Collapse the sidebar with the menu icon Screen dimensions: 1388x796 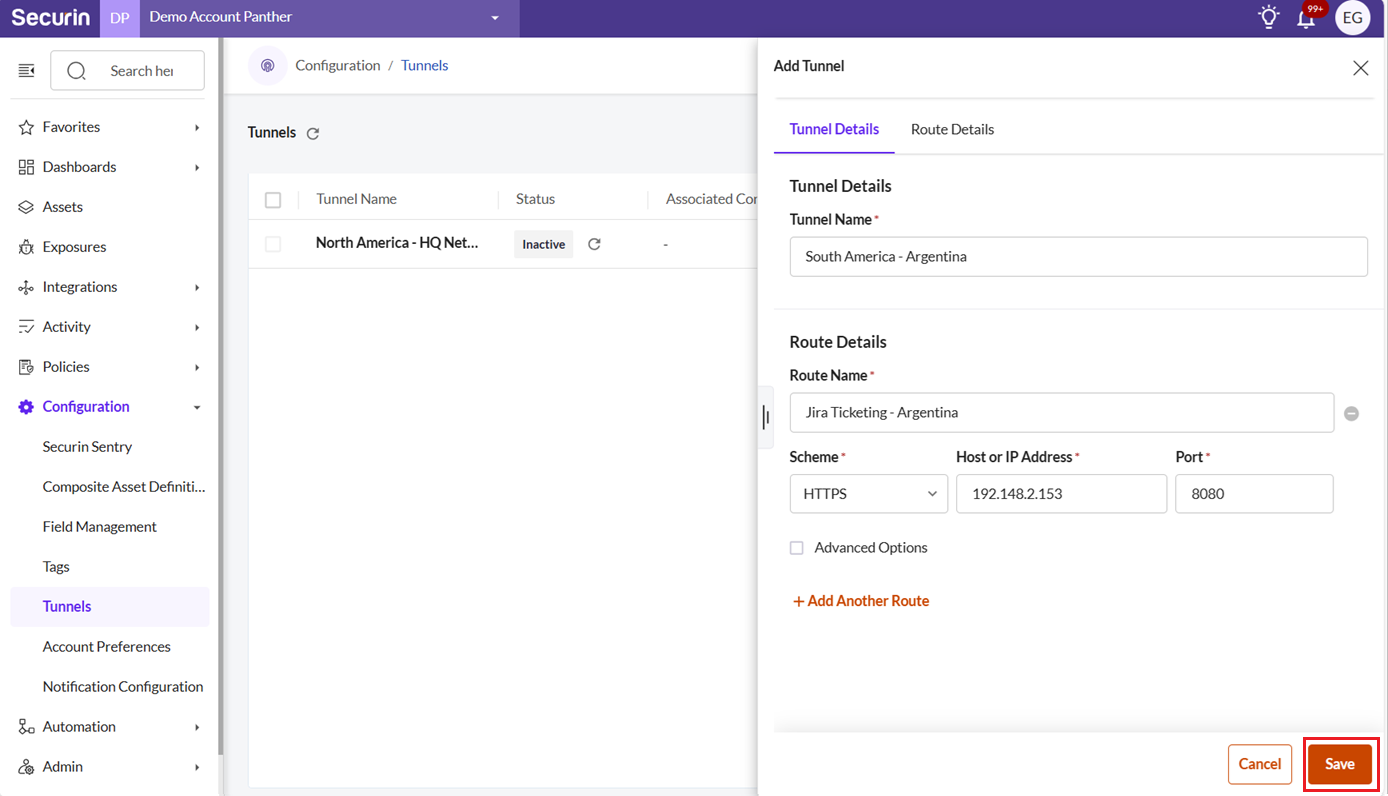pos(27,70)
